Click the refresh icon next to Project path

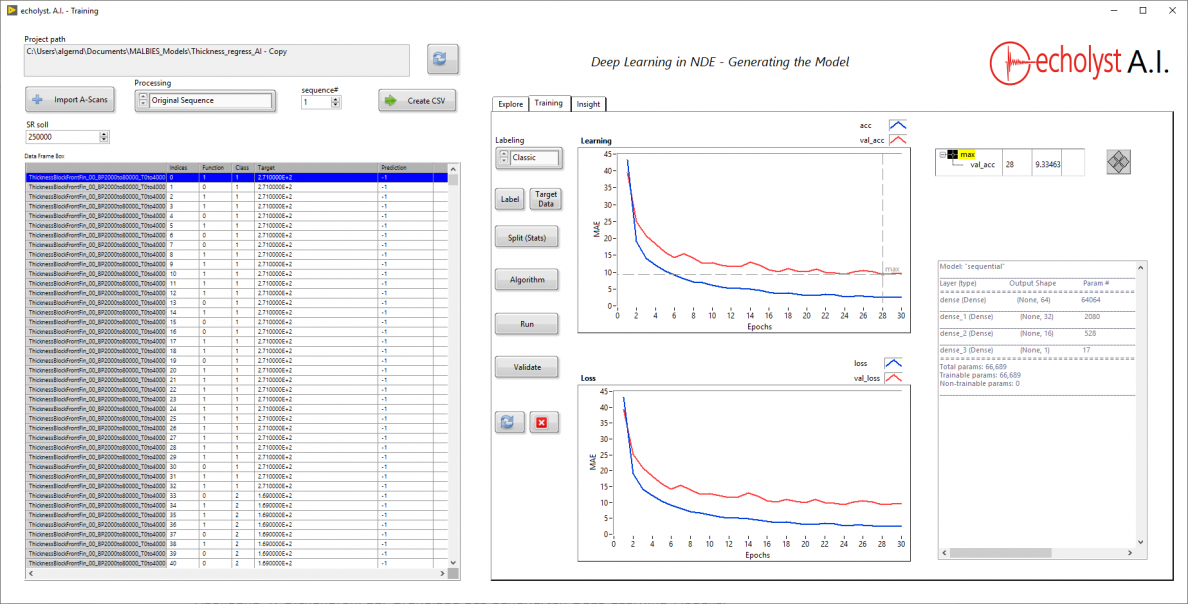442,60
